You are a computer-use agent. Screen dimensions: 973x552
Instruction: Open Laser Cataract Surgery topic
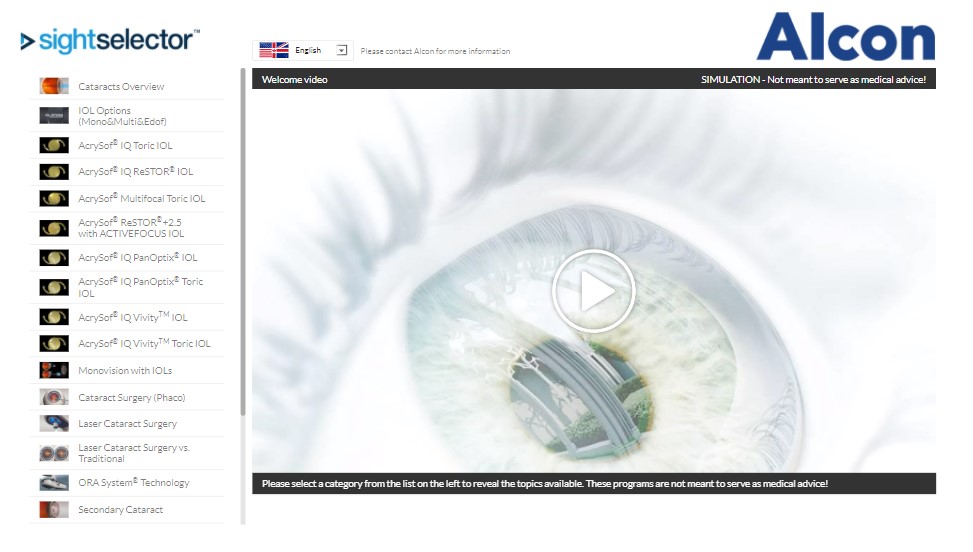coord(127,424)
